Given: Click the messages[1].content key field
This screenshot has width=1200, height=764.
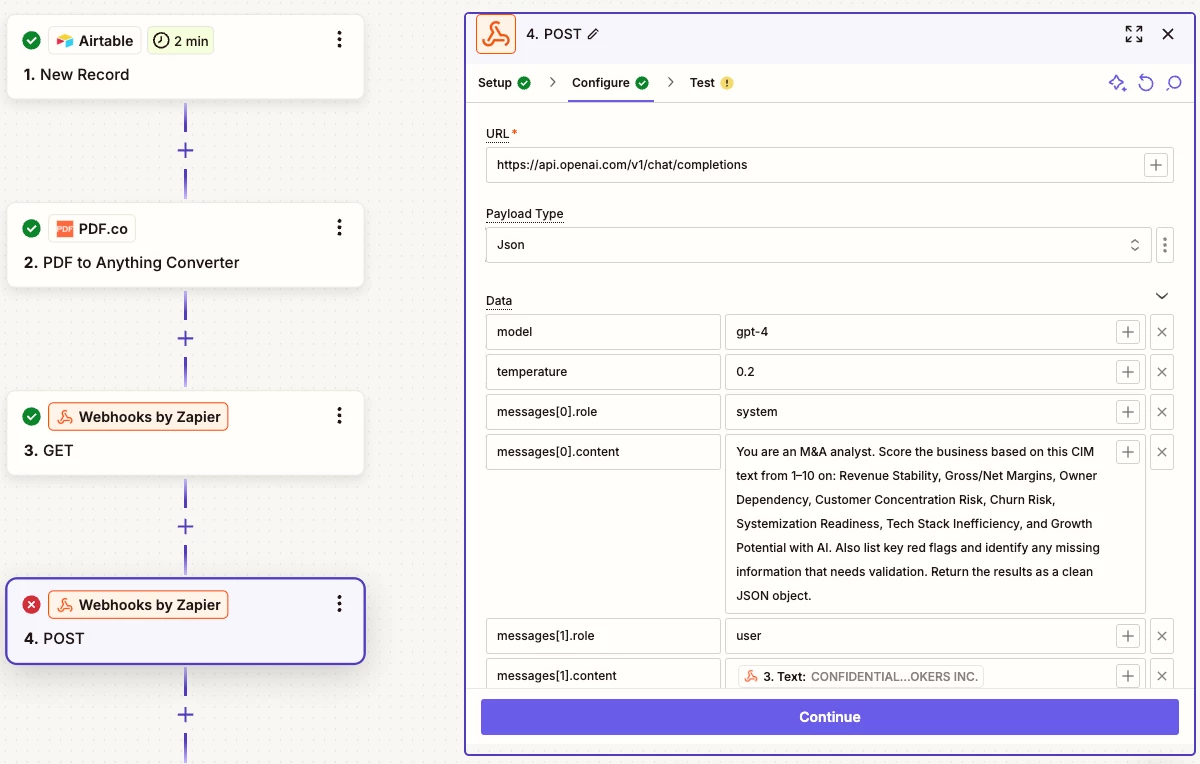Looking at the screenshot, I should (603, 676).
